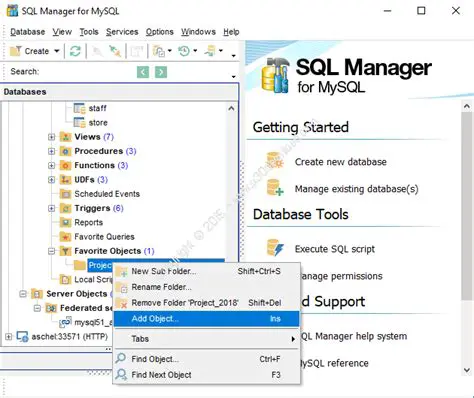Open the View menu
Viewport: 474px width, 398px height.
(62, 32)
